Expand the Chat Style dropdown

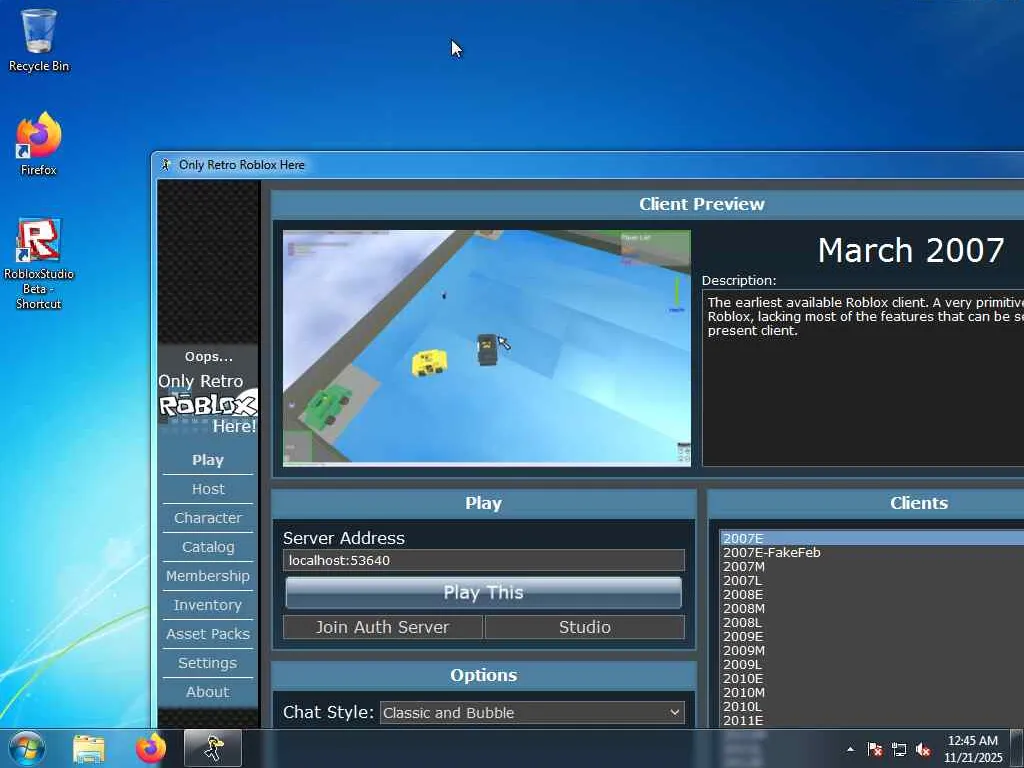click(x=532, y=712)
